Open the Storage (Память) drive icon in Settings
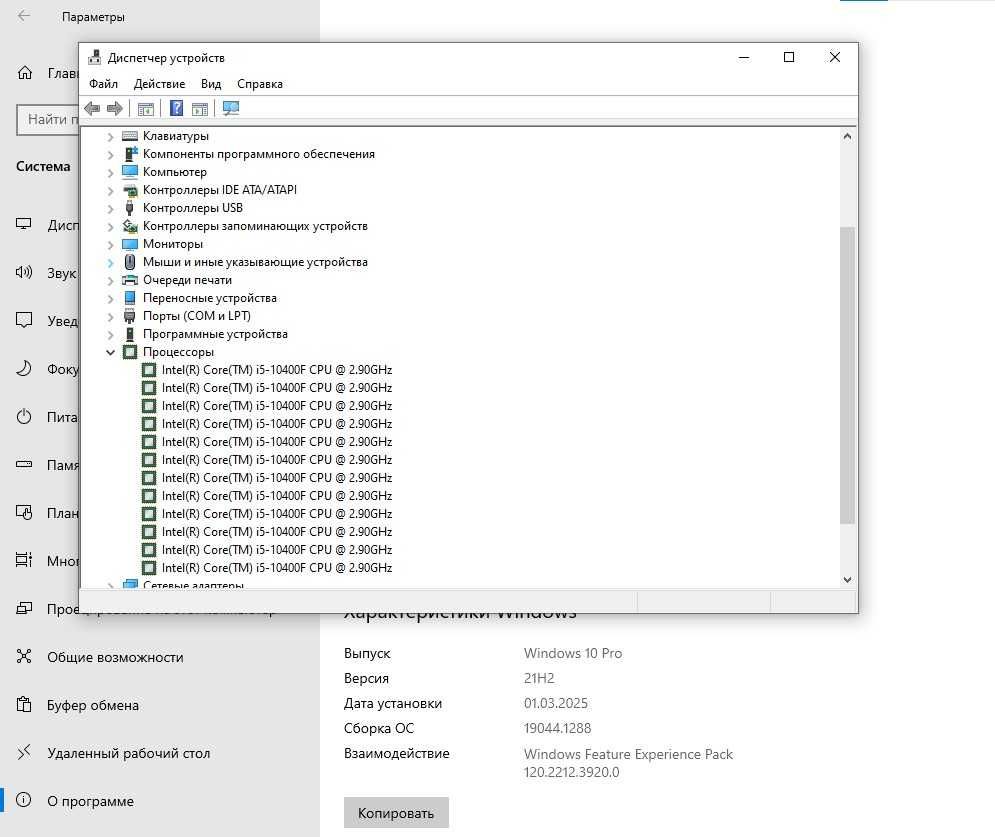 pyautogui.click(x=24, y=464)
